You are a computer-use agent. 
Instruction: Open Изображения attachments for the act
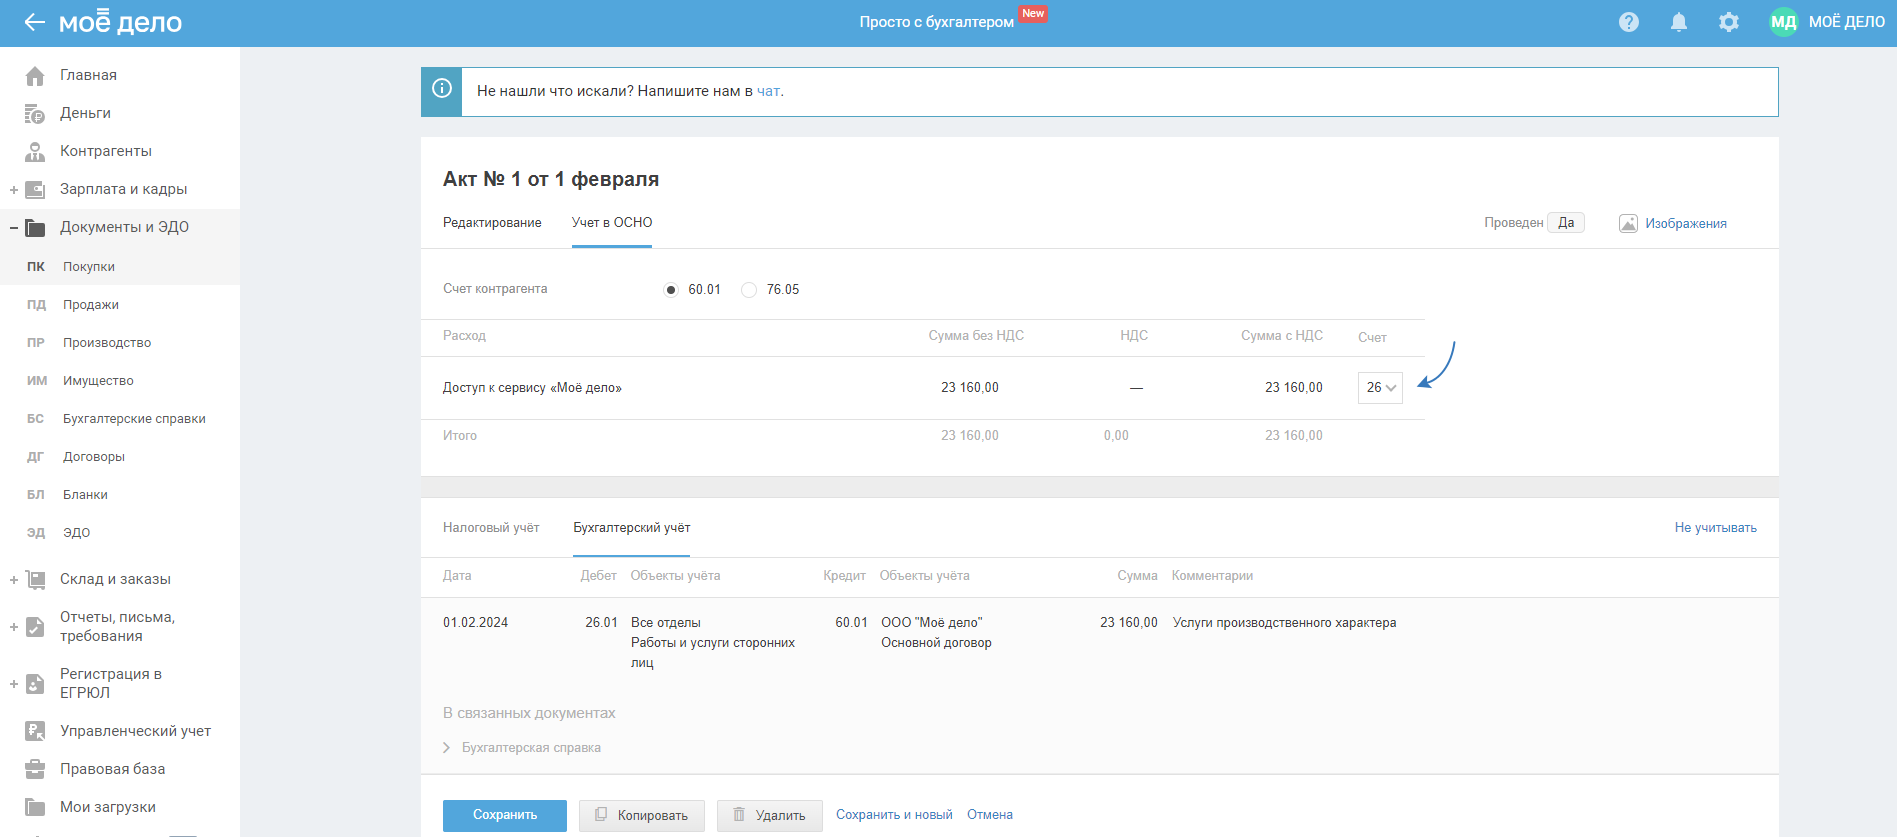click(x=1685, y=223)
